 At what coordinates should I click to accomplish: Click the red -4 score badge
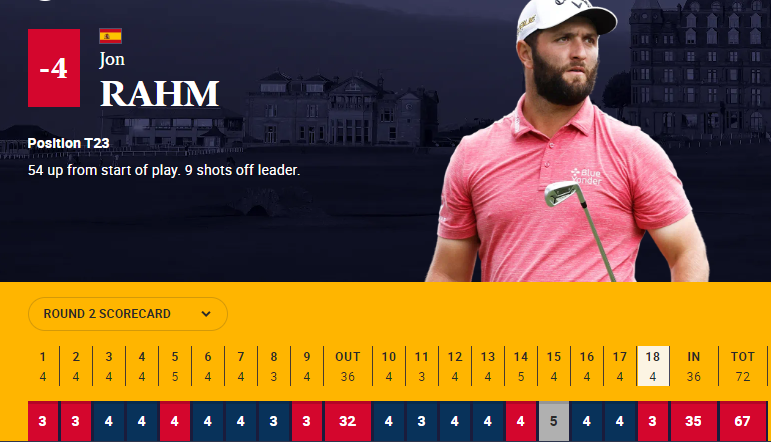tap(53, 69)
